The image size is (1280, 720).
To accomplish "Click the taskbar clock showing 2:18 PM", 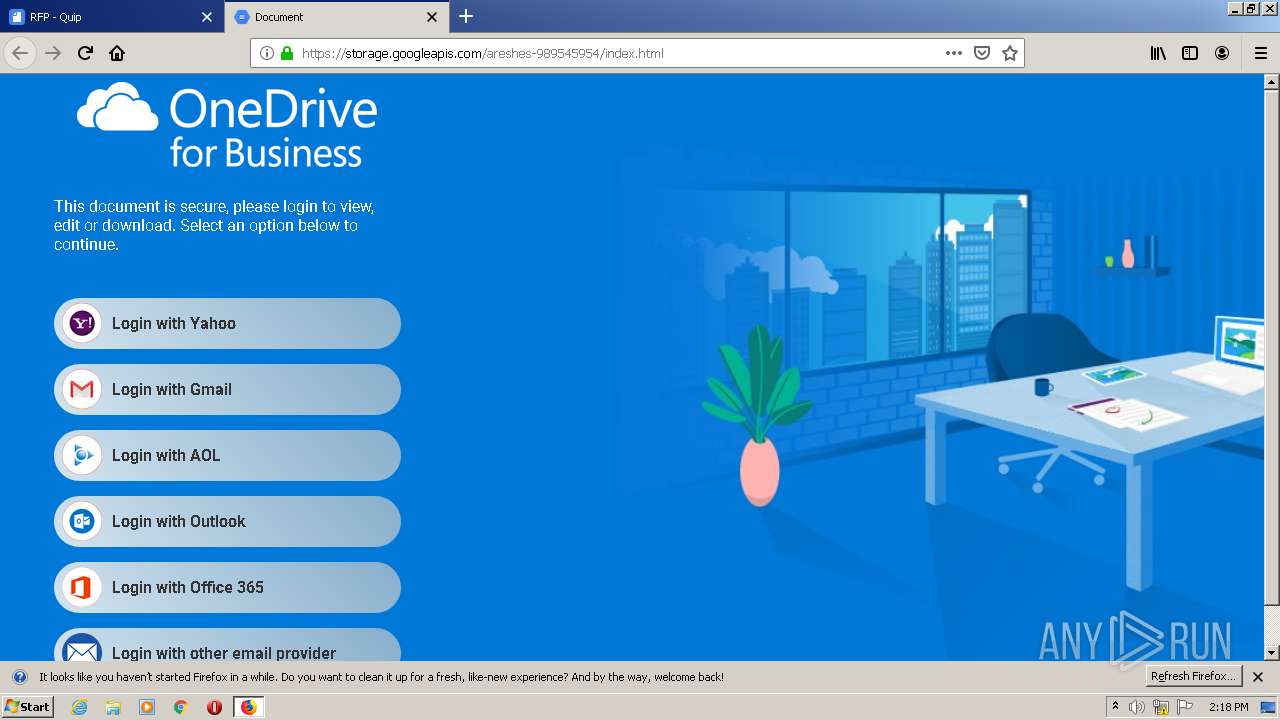I will click(x=1228, y=707).
